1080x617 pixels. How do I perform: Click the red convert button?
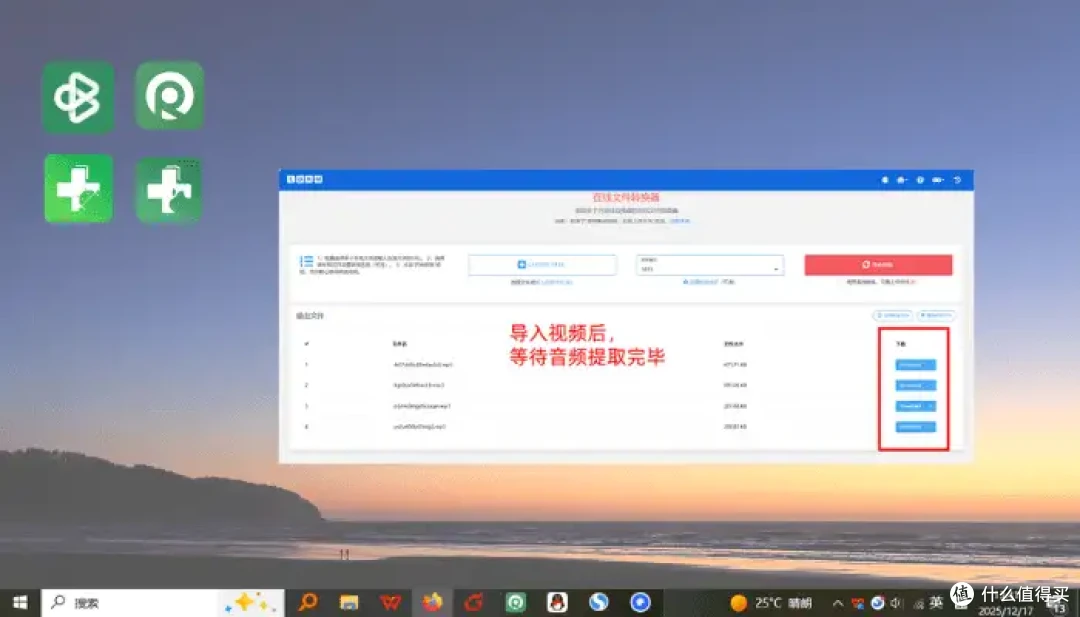(878, 264)
